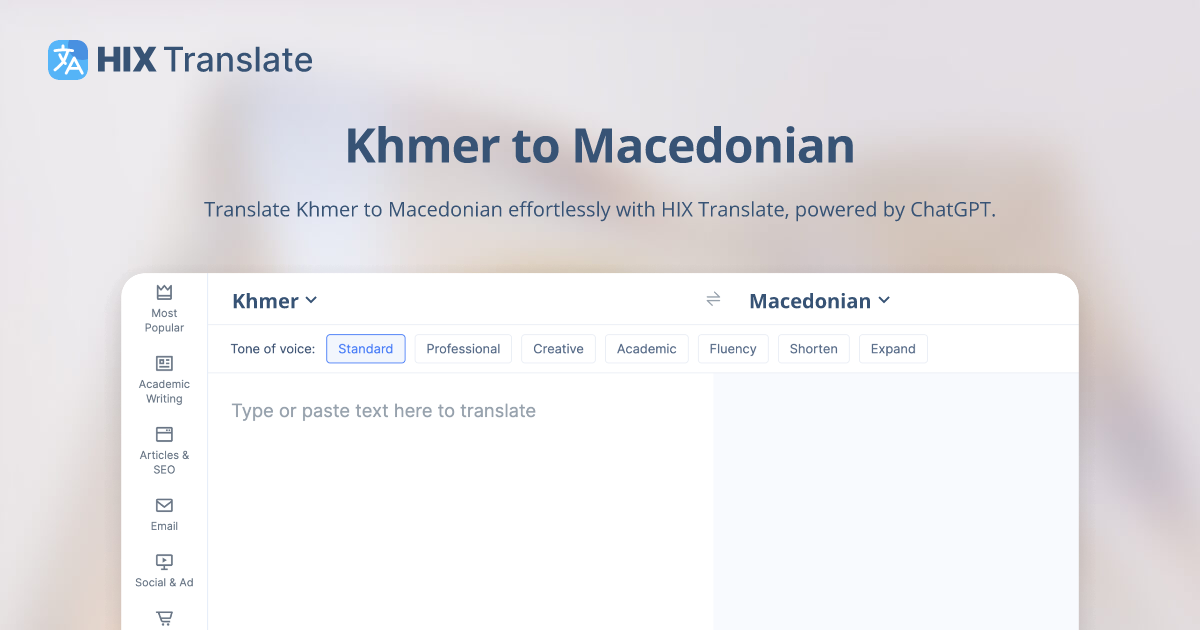
Task: Open the Social & Ad icon
Action: pos(163,561)
